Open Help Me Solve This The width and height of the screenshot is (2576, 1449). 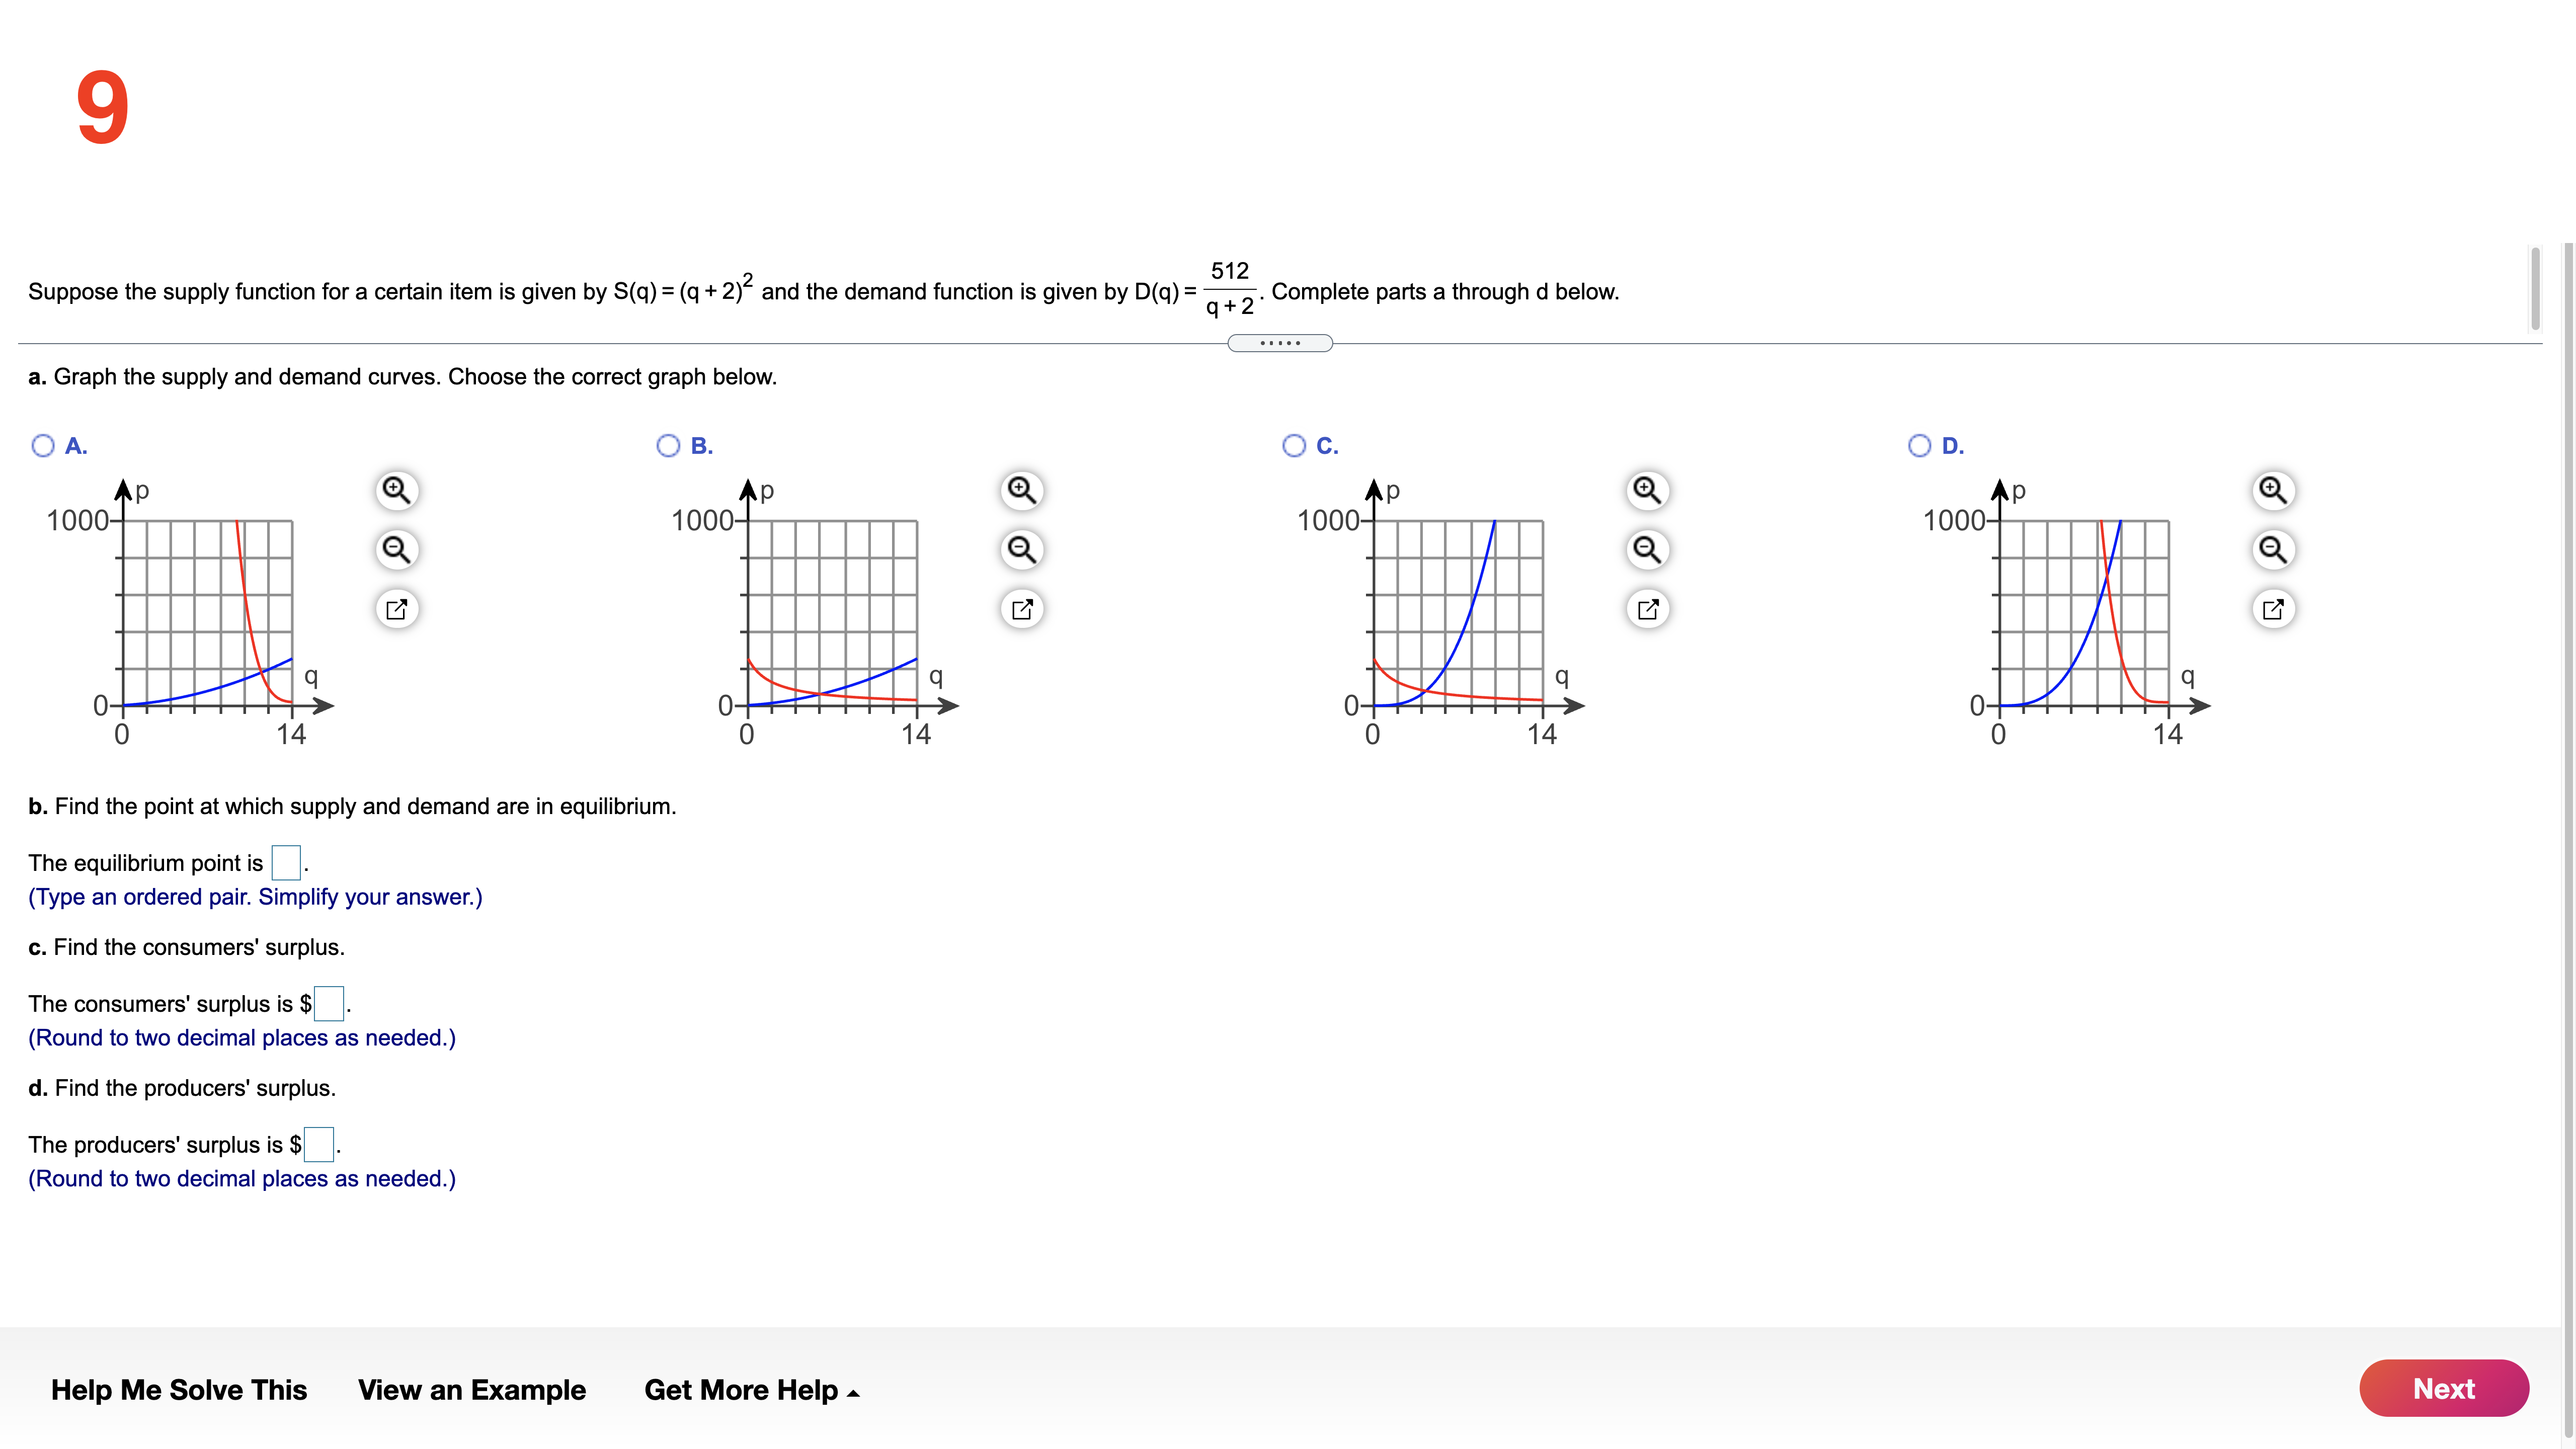tap(179, 1390)
